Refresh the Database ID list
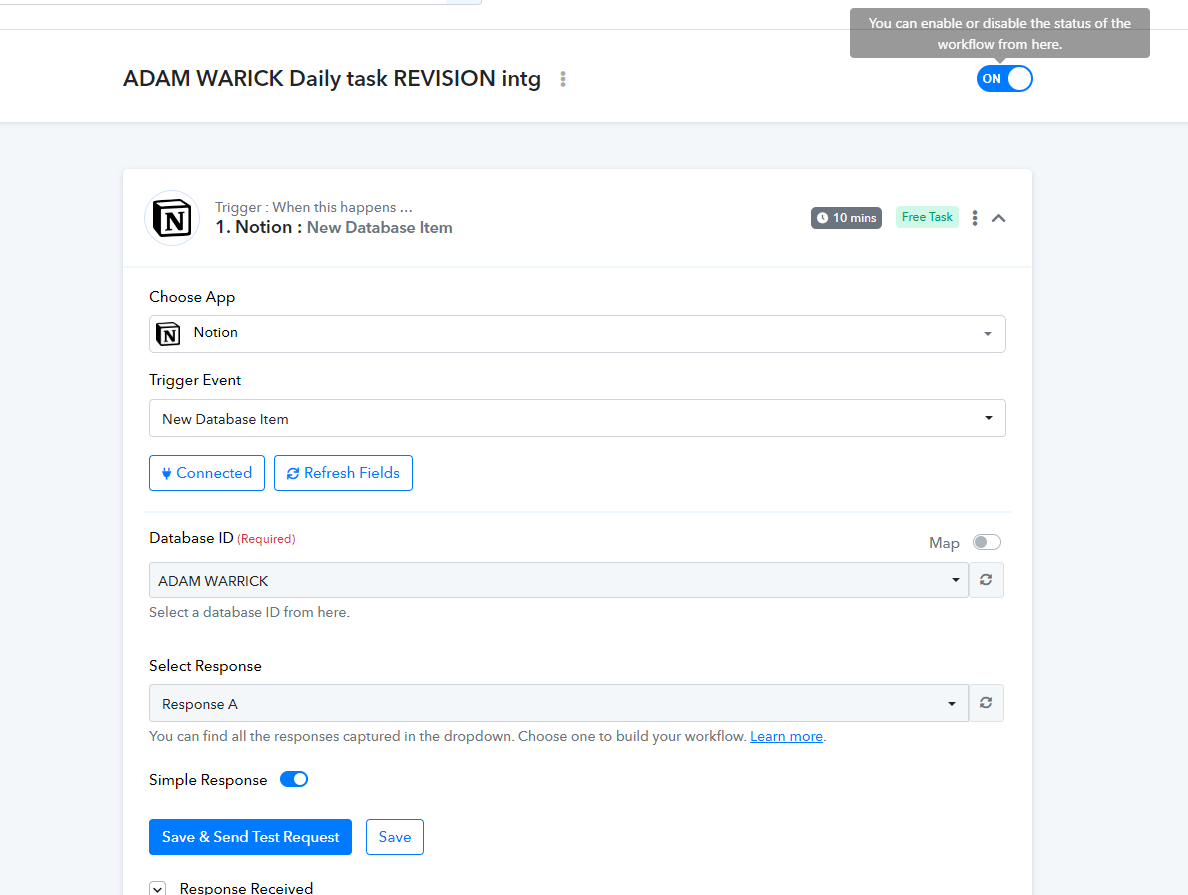The height and width of the screenshot is (895, 1188). pyautogui.click(x=986, y=580)
